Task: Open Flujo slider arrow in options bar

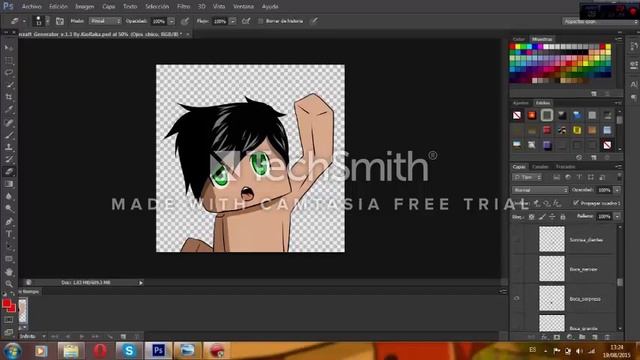Action: (233, 21)
